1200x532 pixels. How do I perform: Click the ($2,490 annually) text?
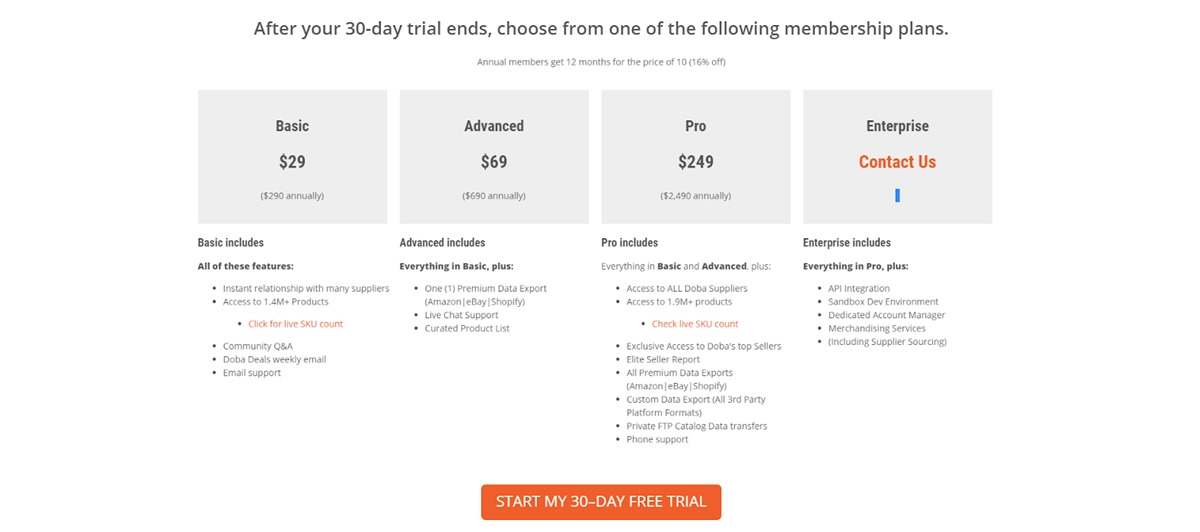click(x=696, y=196)
